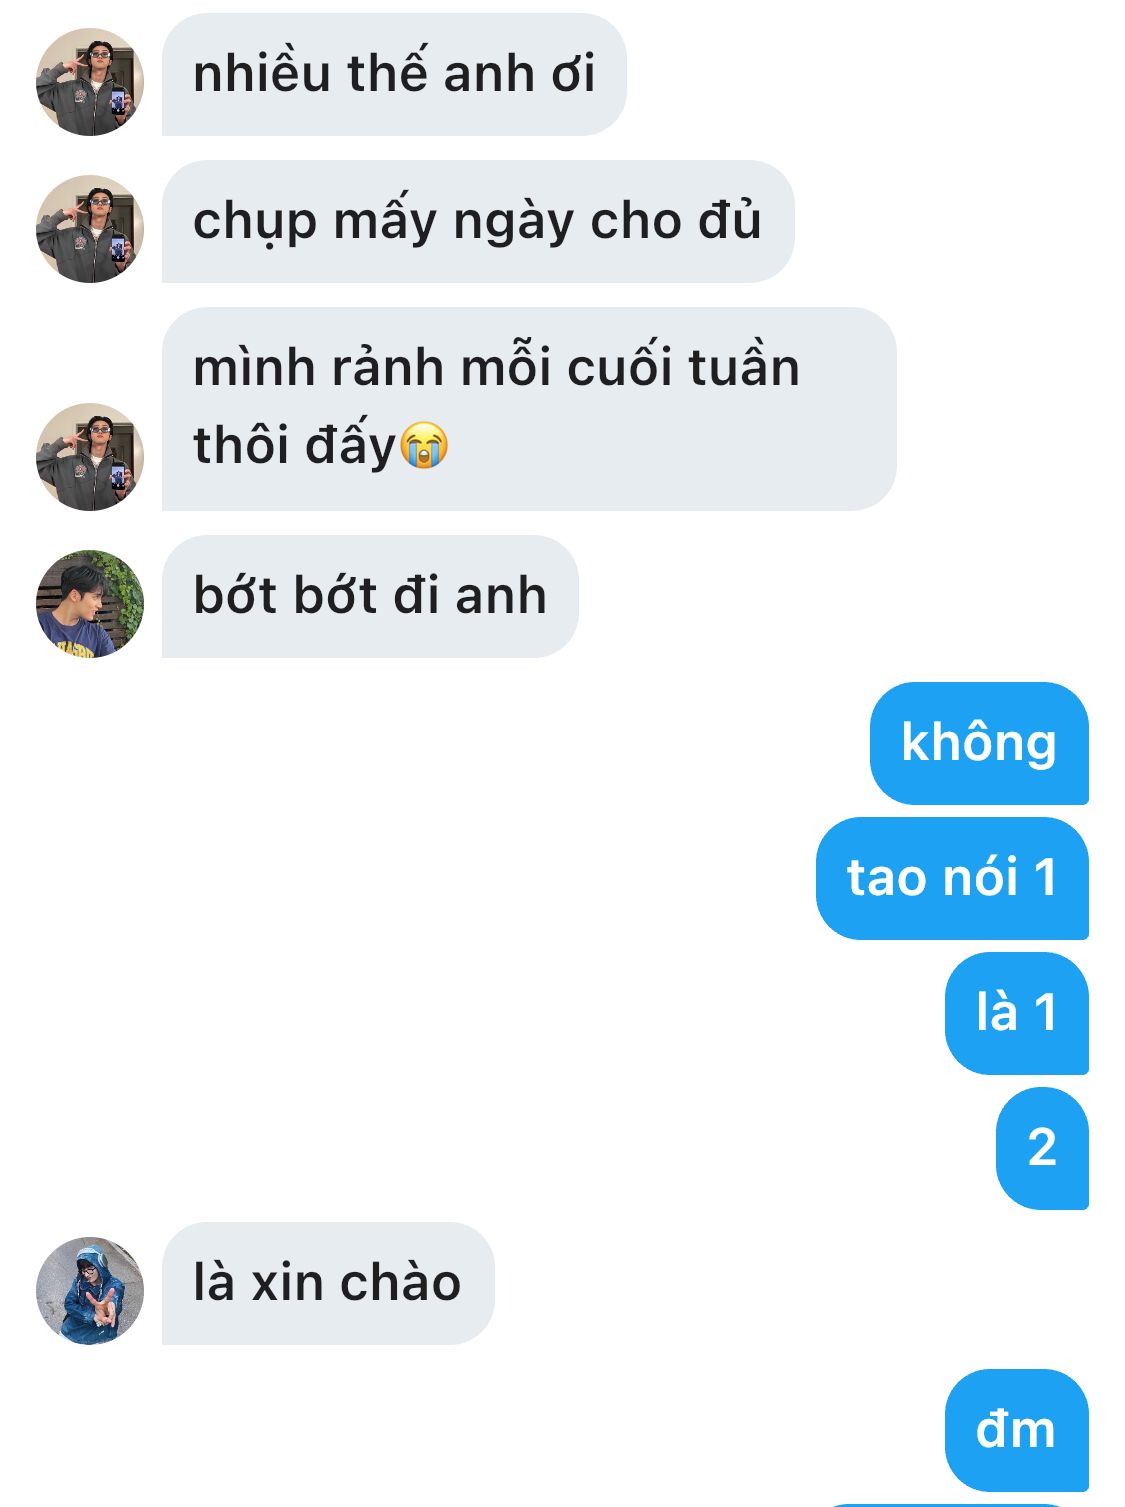The image size is (1125, 1507).
Task: Tap the 'chụp mấy ngày cho đủ' message
Action: tap(478, 221)
